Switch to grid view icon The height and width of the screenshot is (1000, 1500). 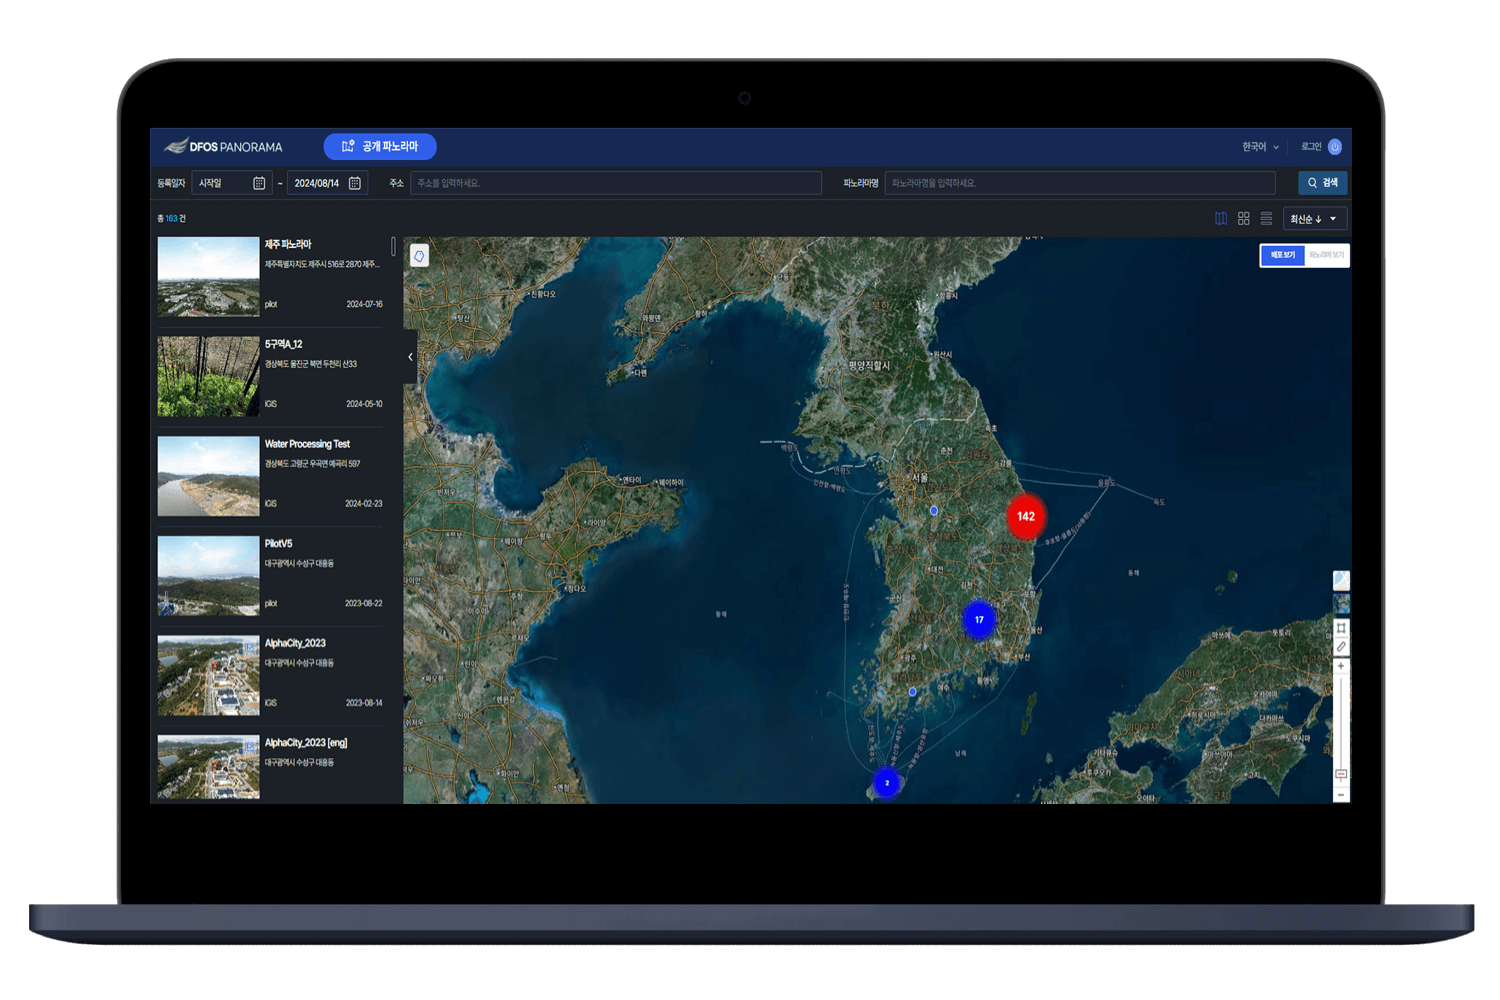click(x=1244, y=219)
